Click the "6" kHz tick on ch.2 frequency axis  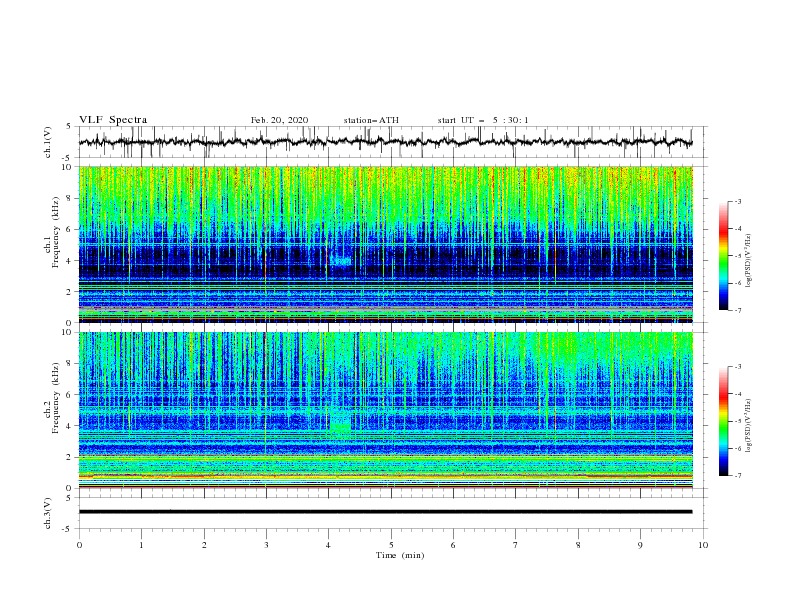pyautogui.click(x=70, y=395)
